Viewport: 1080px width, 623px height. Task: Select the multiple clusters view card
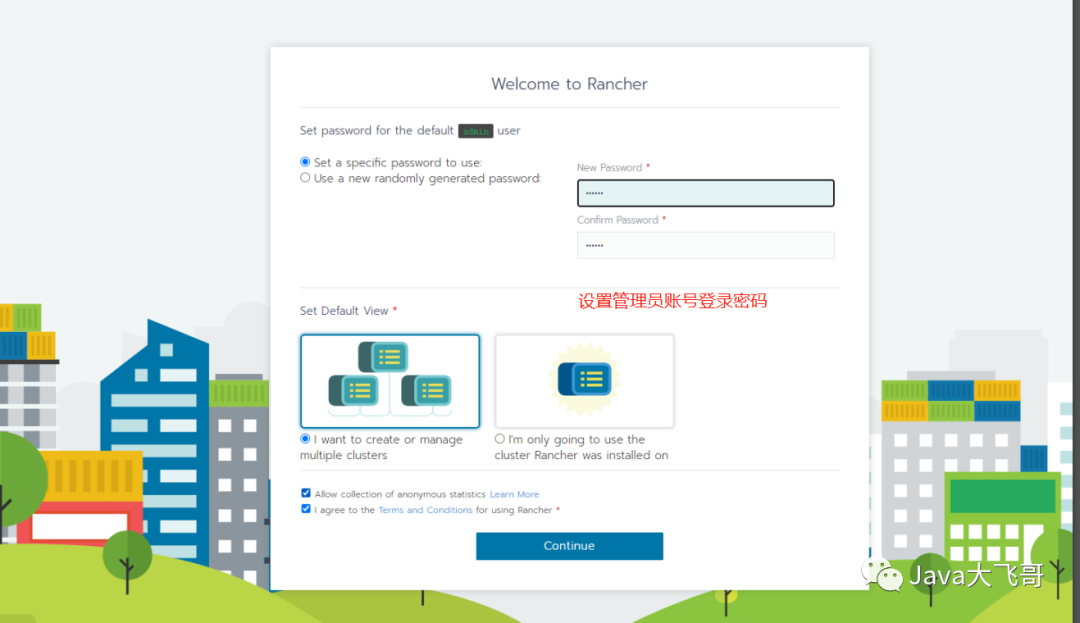pos(390,381)
